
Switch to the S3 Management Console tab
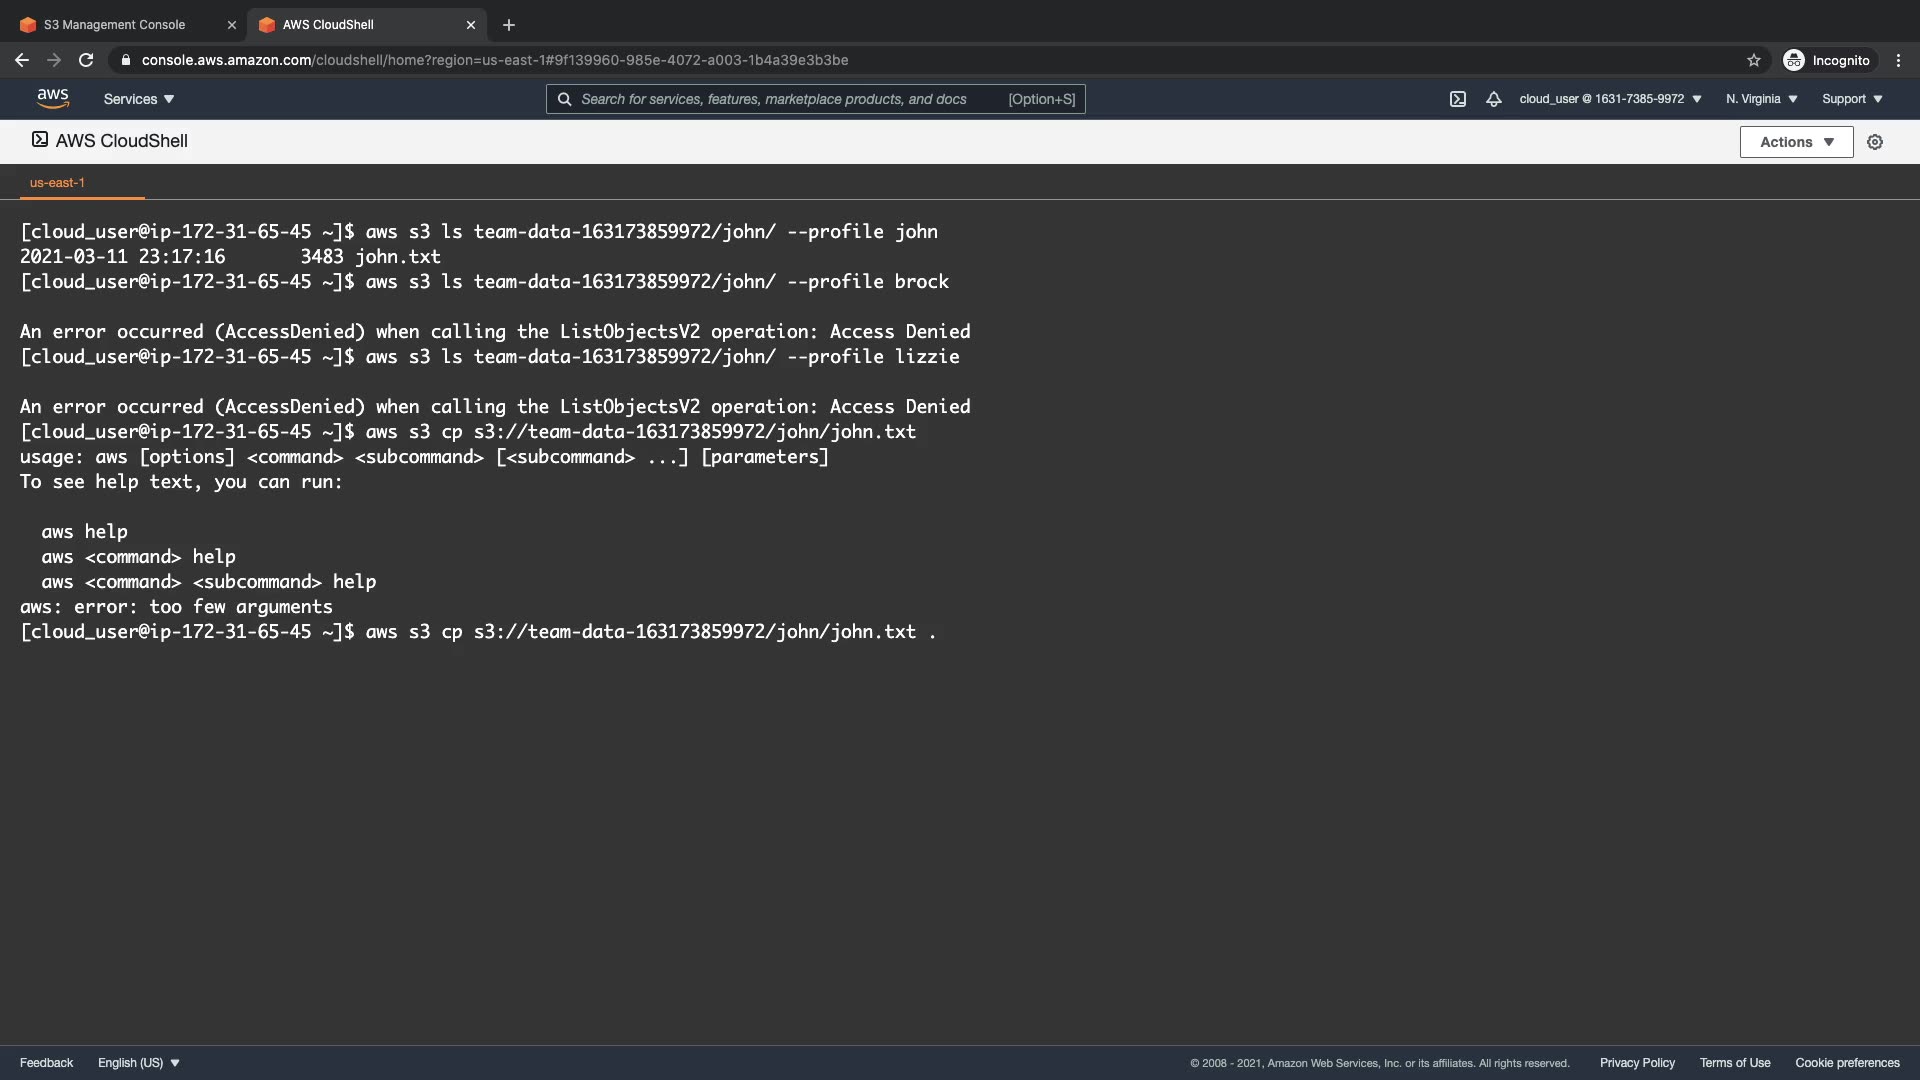(115, 25)
